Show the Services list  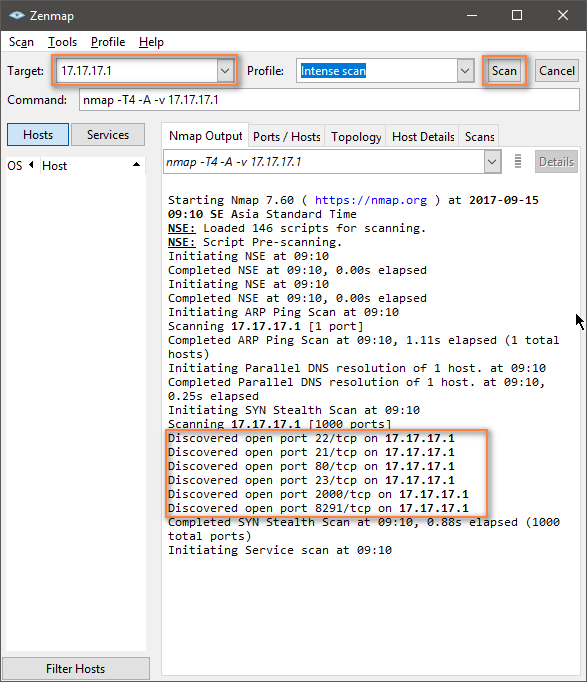coord(108,134)
